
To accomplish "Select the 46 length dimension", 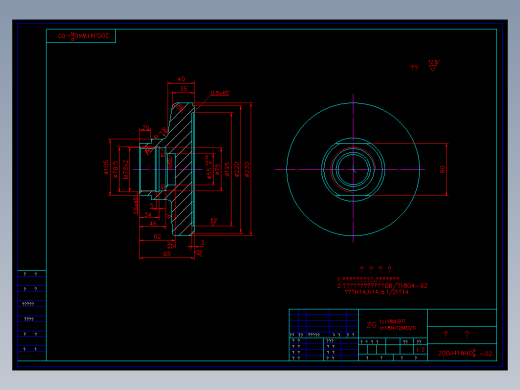I will (153, 224).
